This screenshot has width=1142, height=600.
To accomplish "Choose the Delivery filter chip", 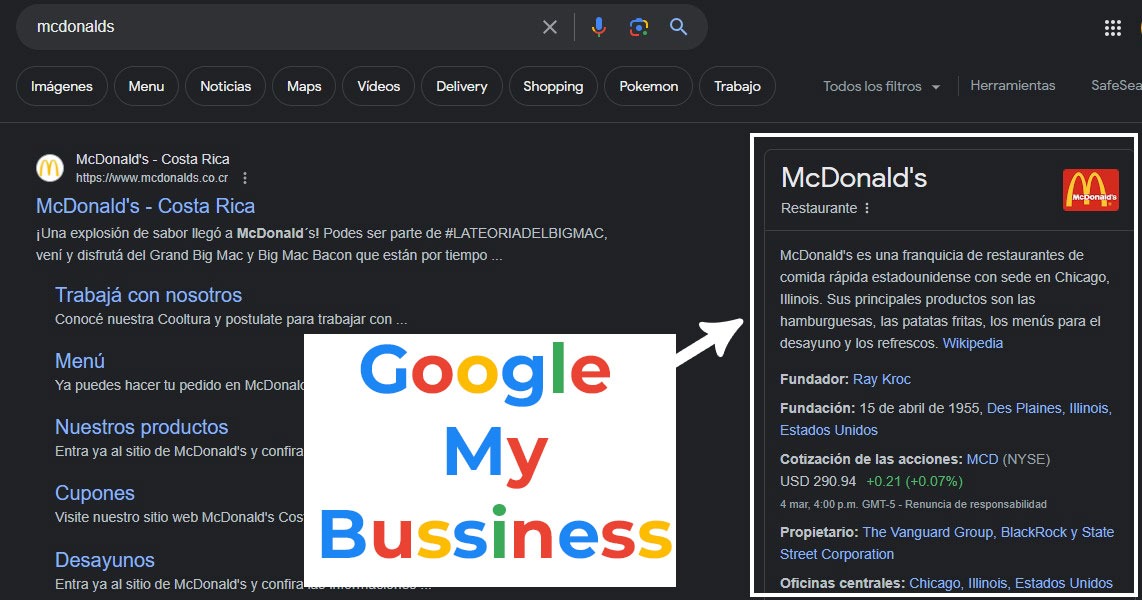I will pyautogui.click(x=462, y=86).
